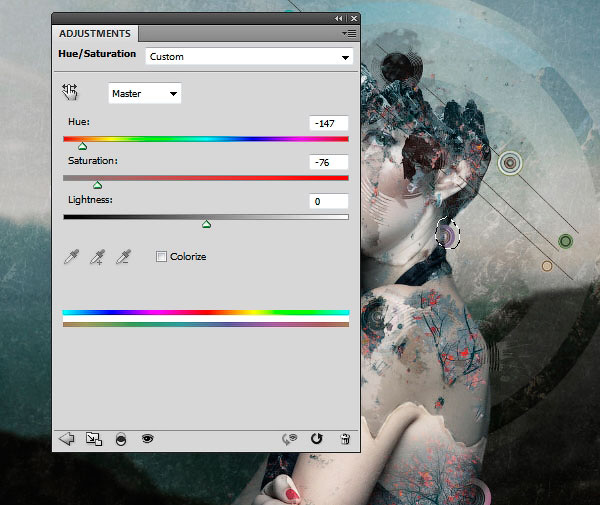Viewport: 600px width, 505px height.
Task: Enable the Colorize checkbox
Action: point(161,256)
